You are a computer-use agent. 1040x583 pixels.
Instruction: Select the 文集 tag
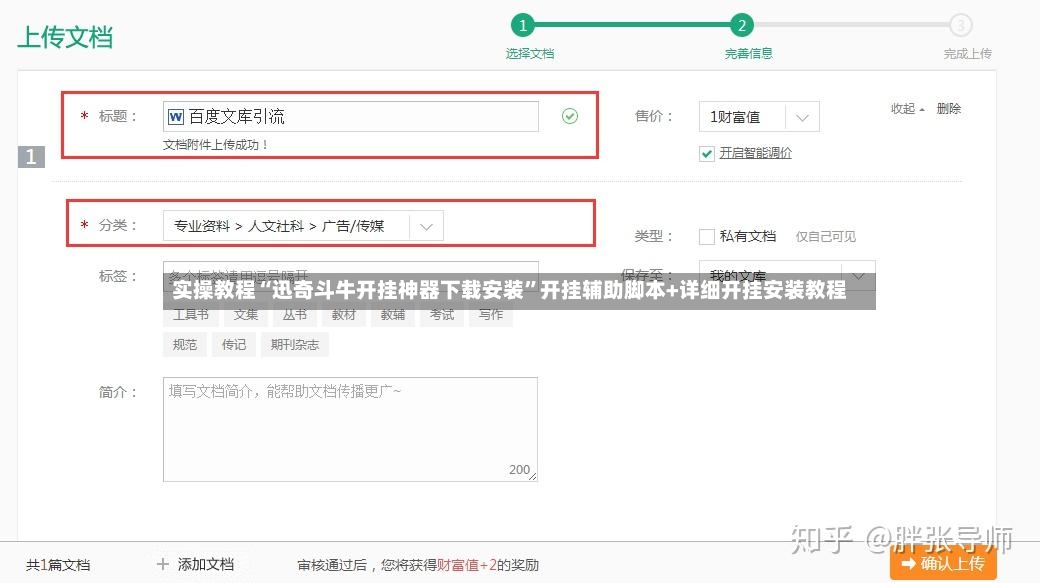[x=245, y=314]
